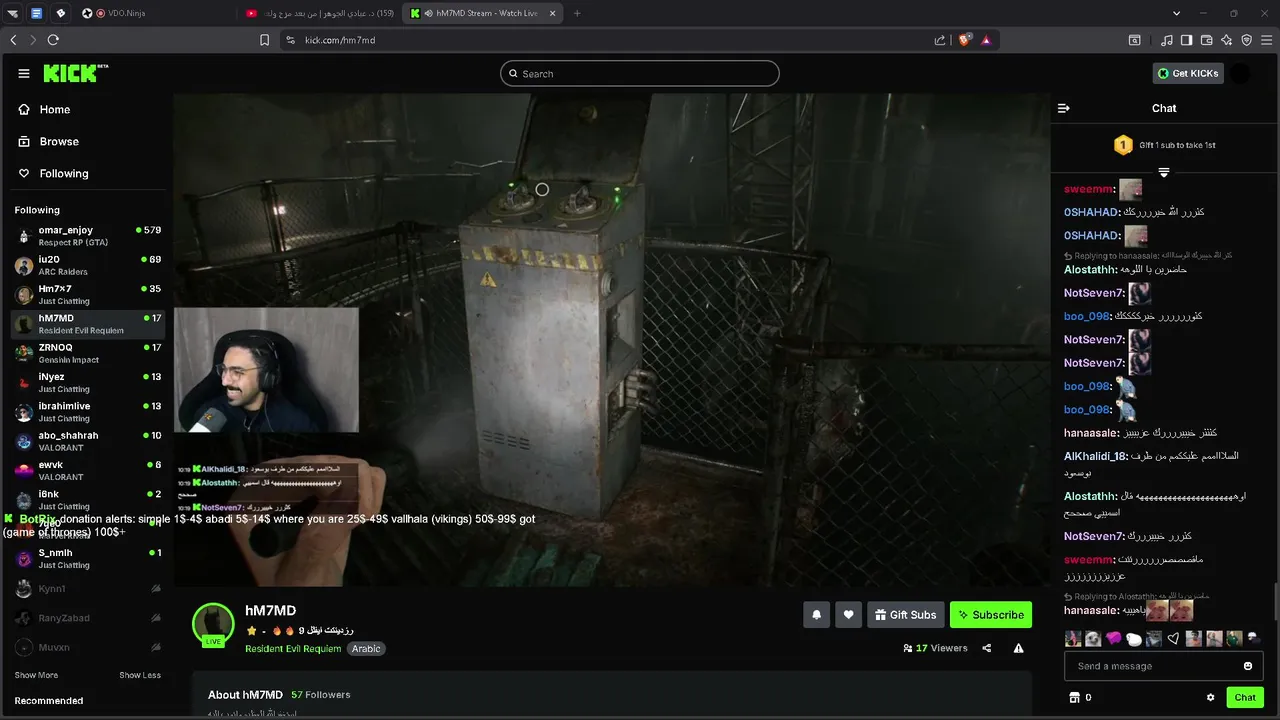
Task: Open offline Muvxn channel
Action: [88, 647]
